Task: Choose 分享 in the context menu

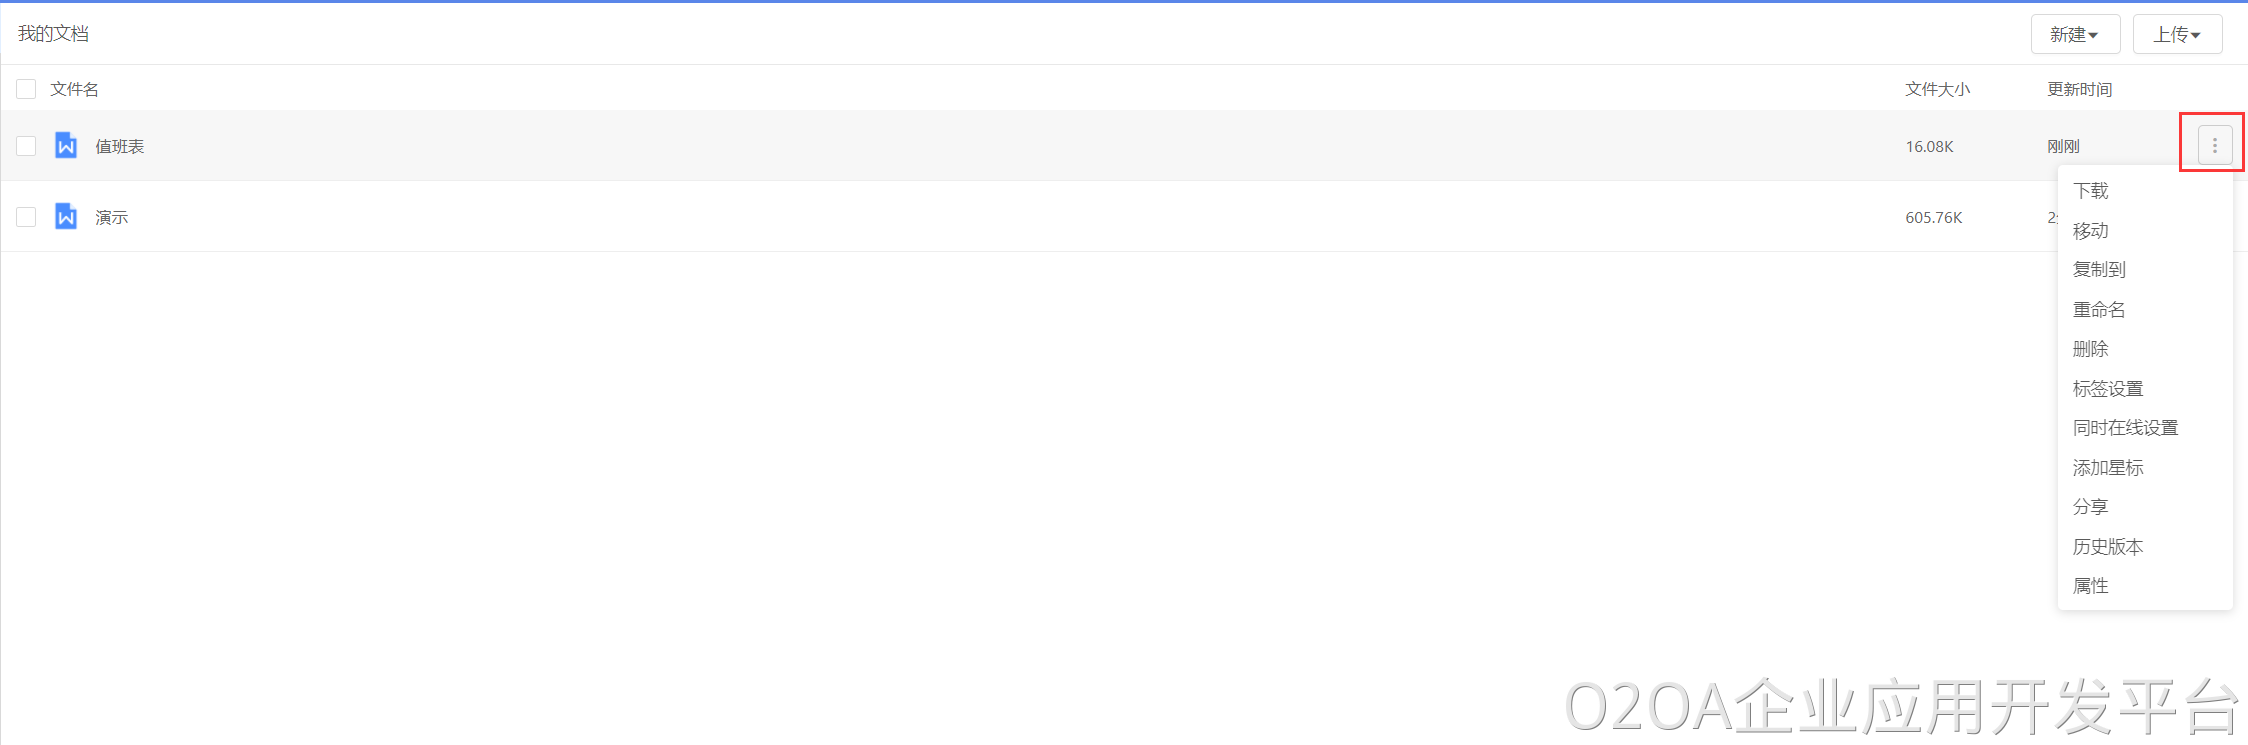Action: (2090, 506)
